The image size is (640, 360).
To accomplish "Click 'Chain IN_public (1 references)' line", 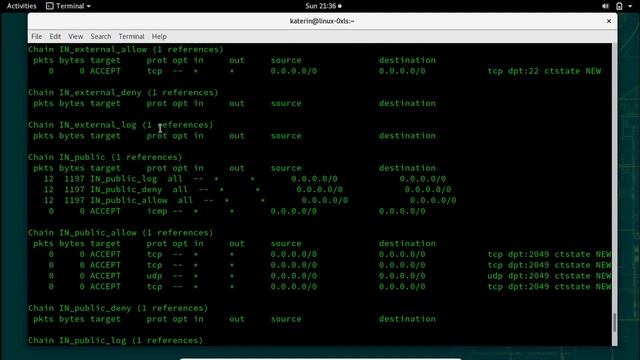I will (x=105, y=157).
